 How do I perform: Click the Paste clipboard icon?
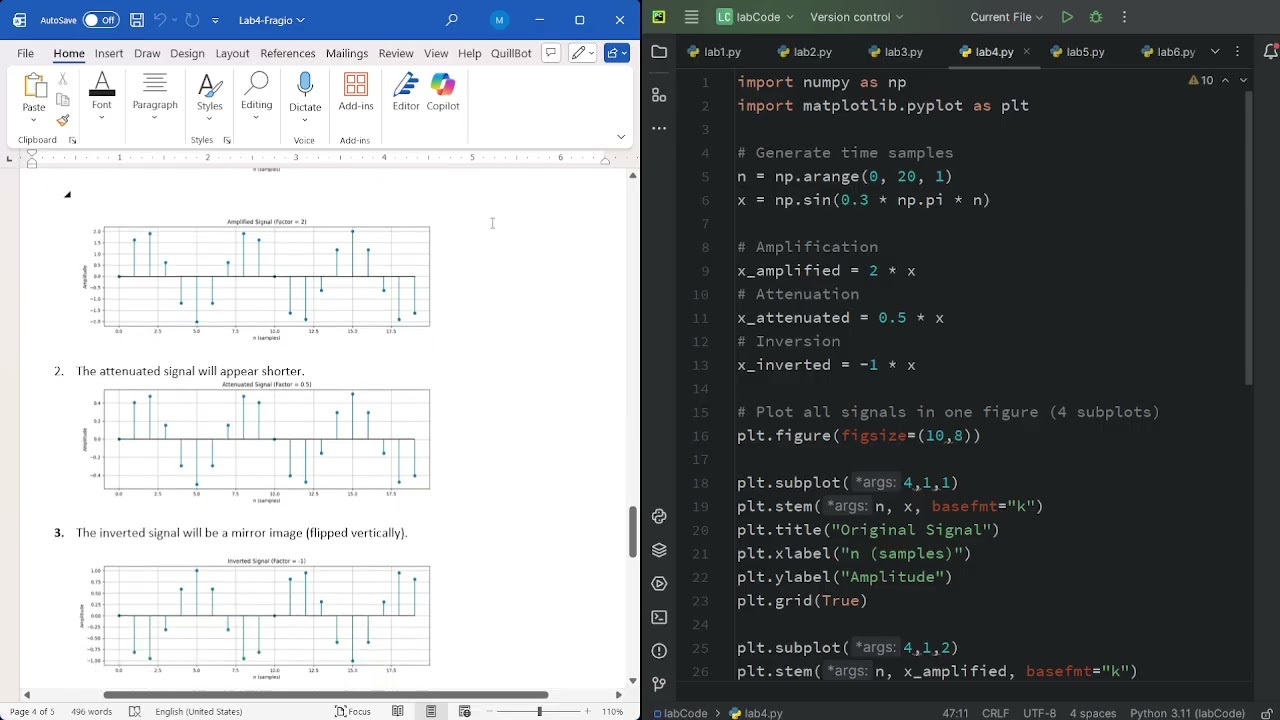tap(34, 87)
